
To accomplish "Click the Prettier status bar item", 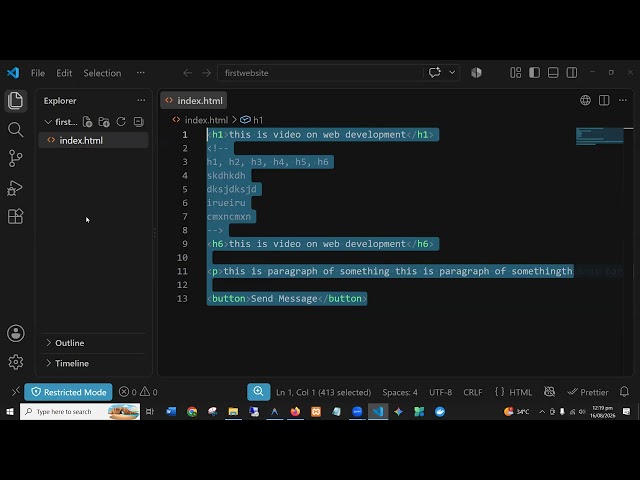I will click(x=588, y=392).
